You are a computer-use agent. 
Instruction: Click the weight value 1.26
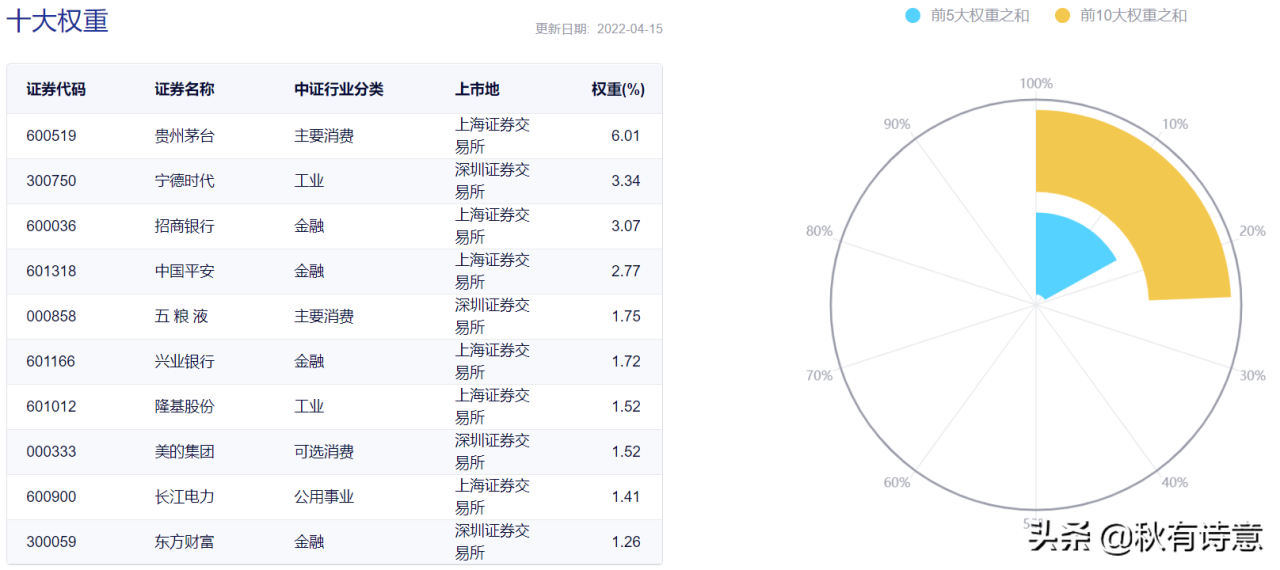coord(626,542)
